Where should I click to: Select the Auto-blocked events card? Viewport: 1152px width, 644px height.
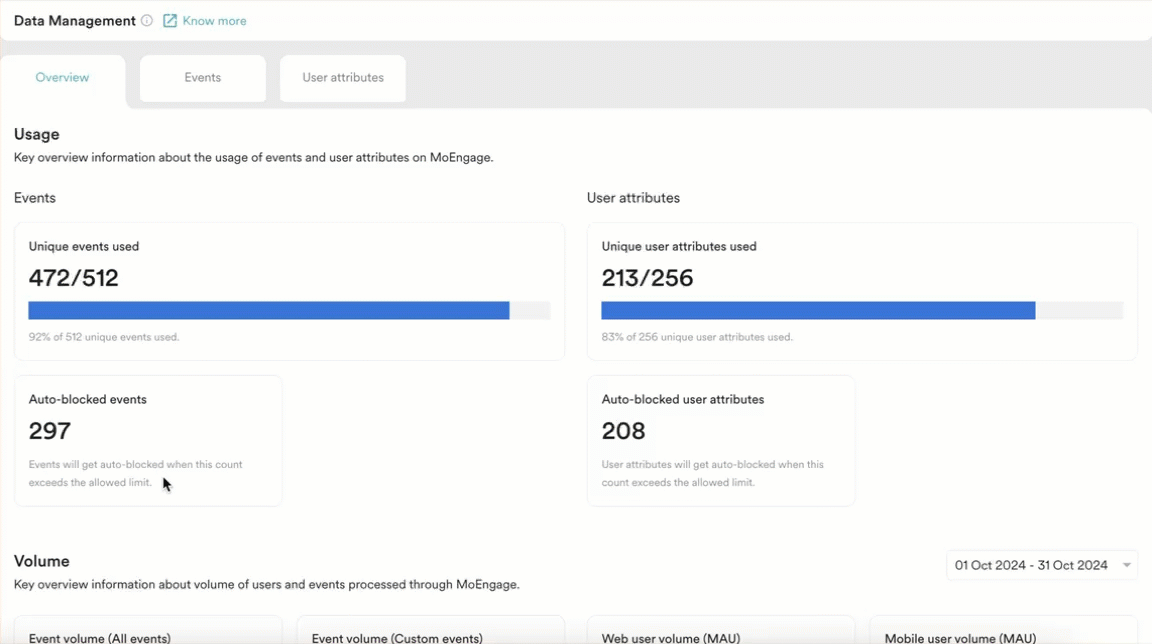[148, 441]
